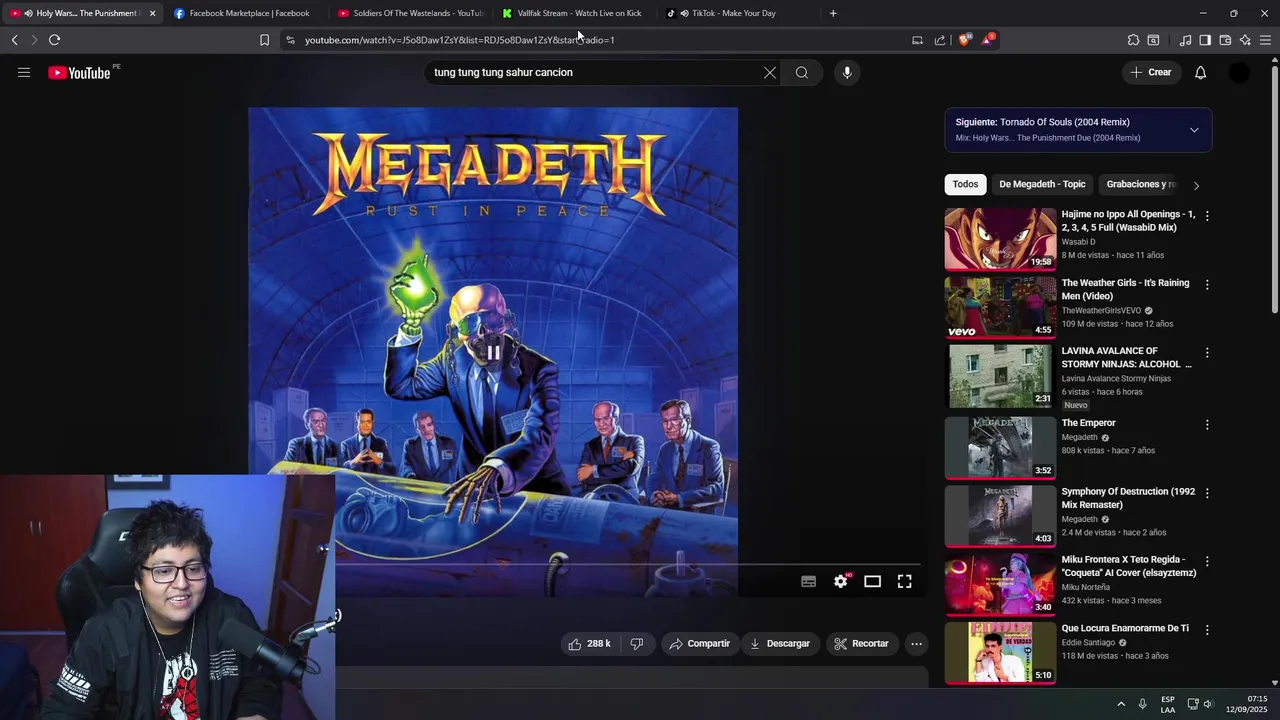Bookmark this page icon
Image resolution: width=1280 pixels, height=720 pixels.
pos(264,40)
